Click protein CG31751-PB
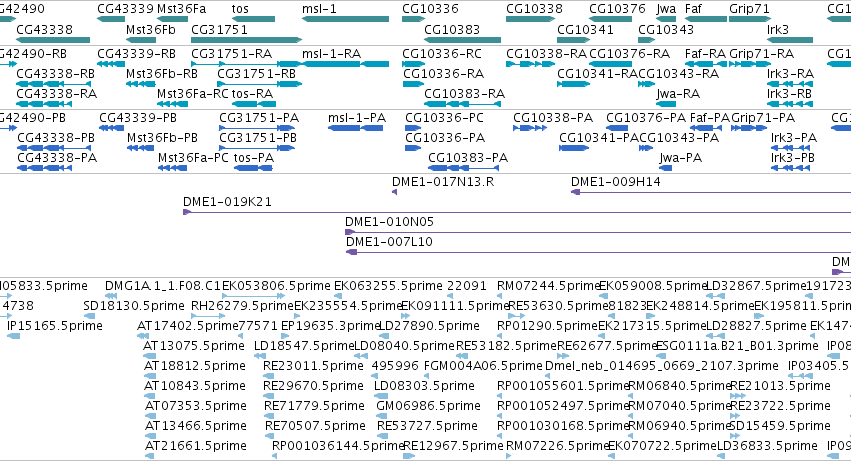 (x=257, y=148)
